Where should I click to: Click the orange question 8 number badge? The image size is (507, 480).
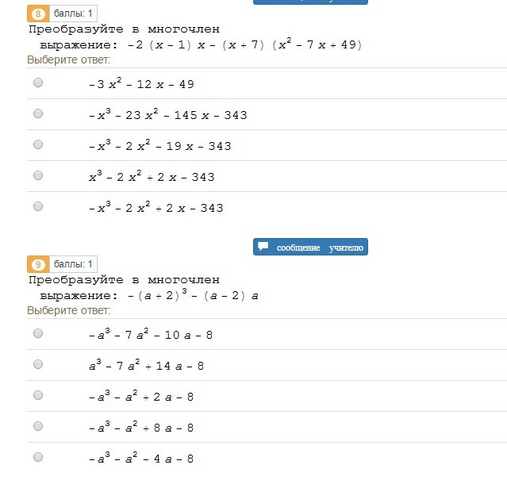coord(38,14)
